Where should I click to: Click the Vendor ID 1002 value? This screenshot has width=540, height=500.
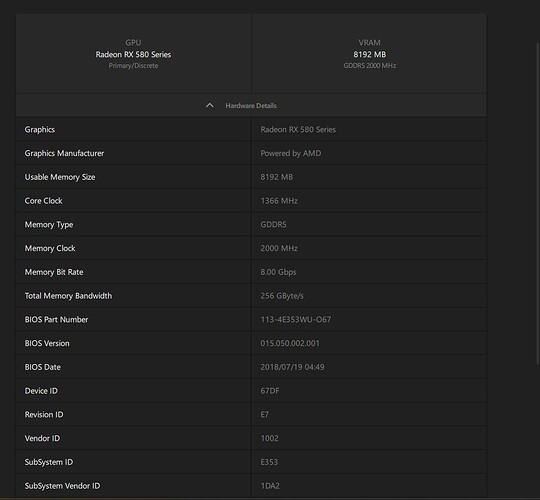pyautogui.click(x=269, y=438)
